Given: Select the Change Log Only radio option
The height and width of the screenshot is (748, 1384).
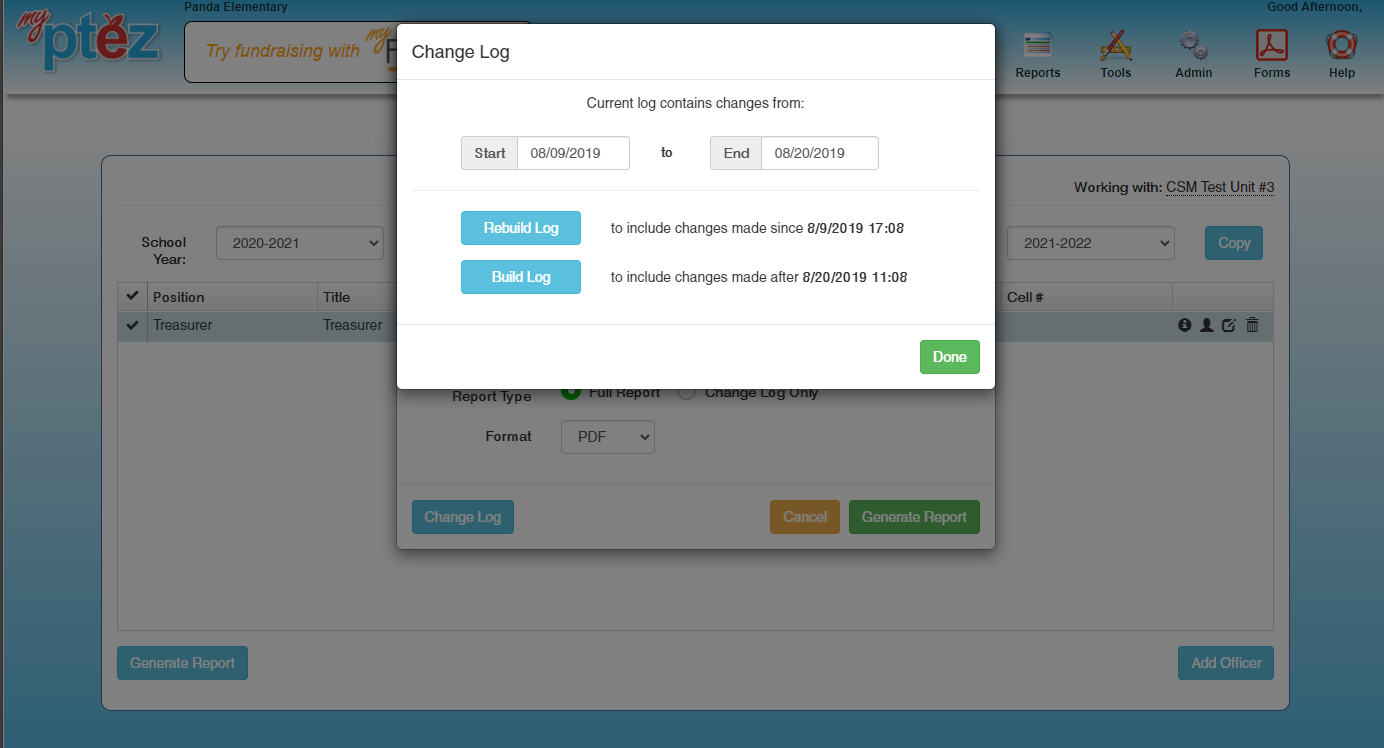Looking at the screenshot, I should [687, 393].
